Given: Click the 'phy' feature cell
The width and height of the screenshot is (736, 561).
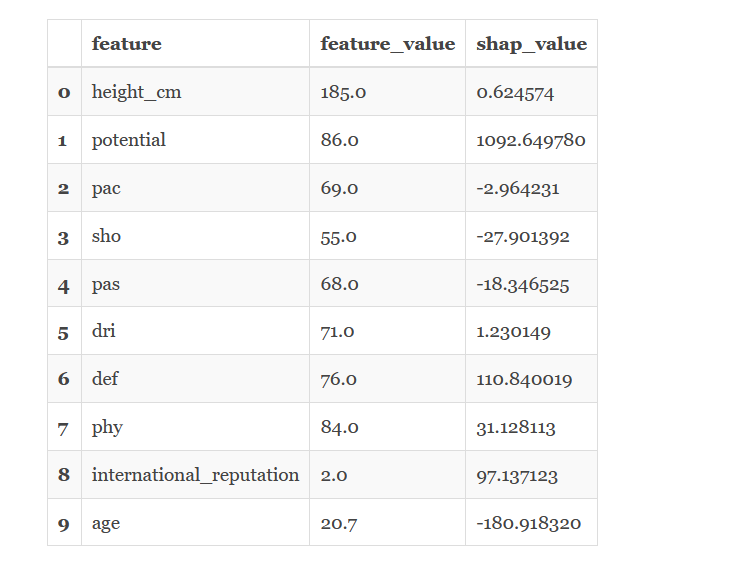Looking at the screenshot, I should coord(107,427).
